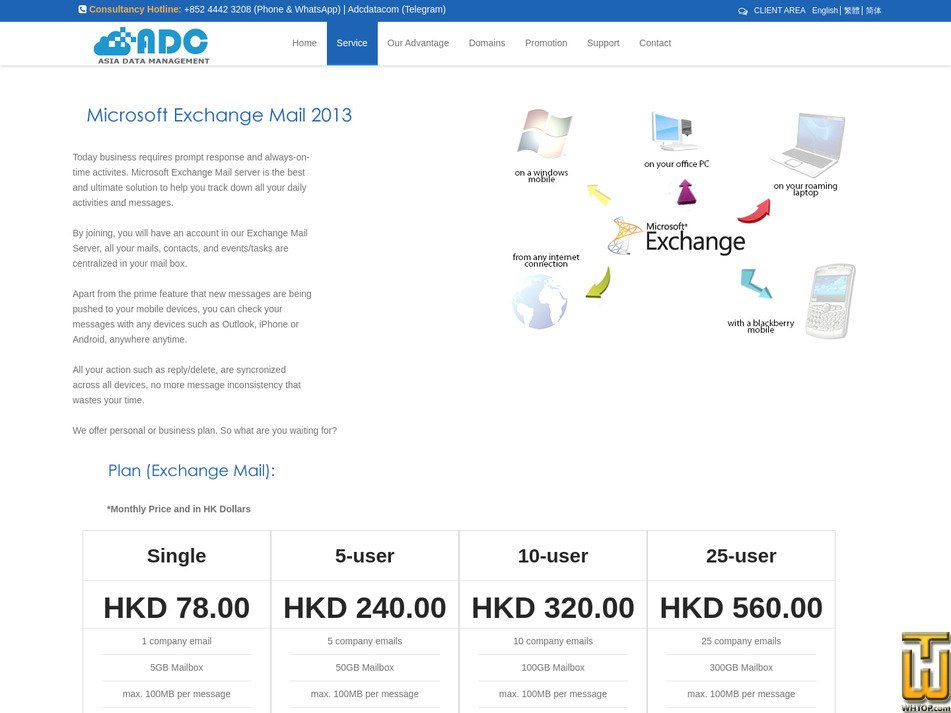Open the Domains menu
Image resolution: width=951 pixels, height=713 pixels.
(x=486, y=43)
